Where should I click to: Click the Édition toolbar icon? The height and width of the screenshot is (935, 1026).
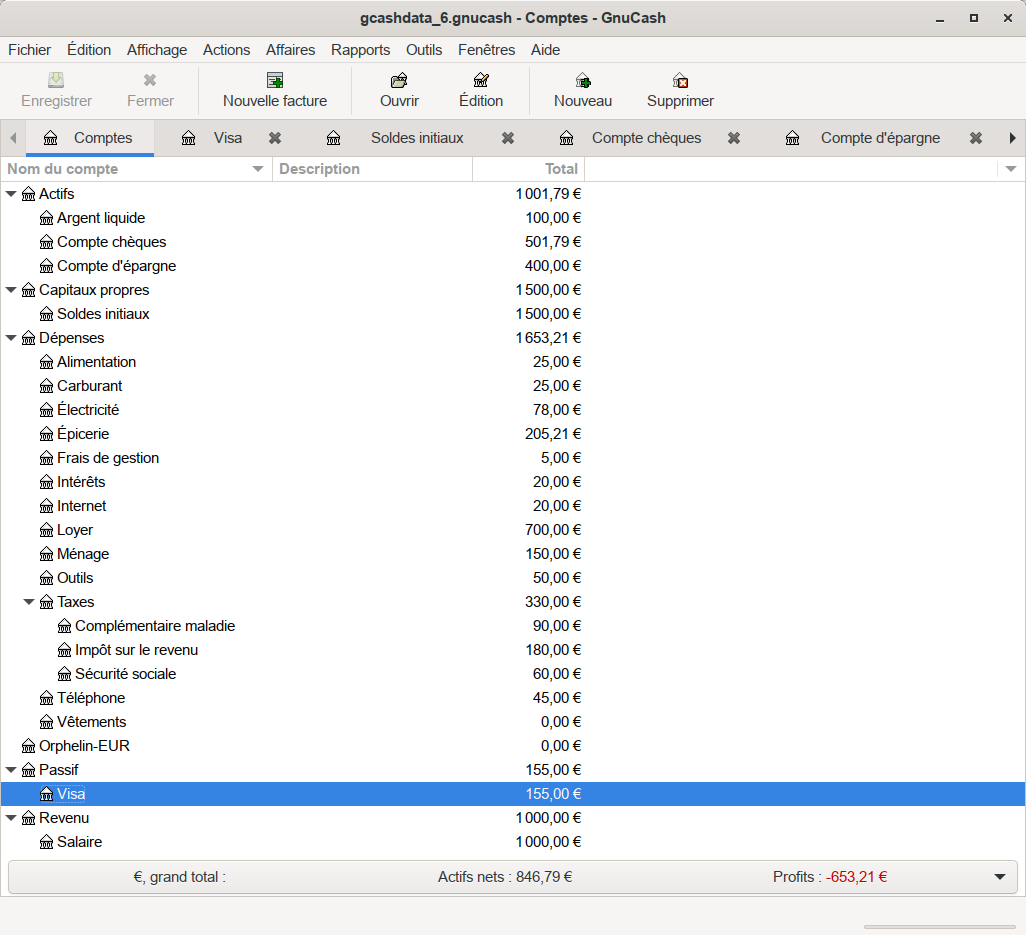[481, 81]
